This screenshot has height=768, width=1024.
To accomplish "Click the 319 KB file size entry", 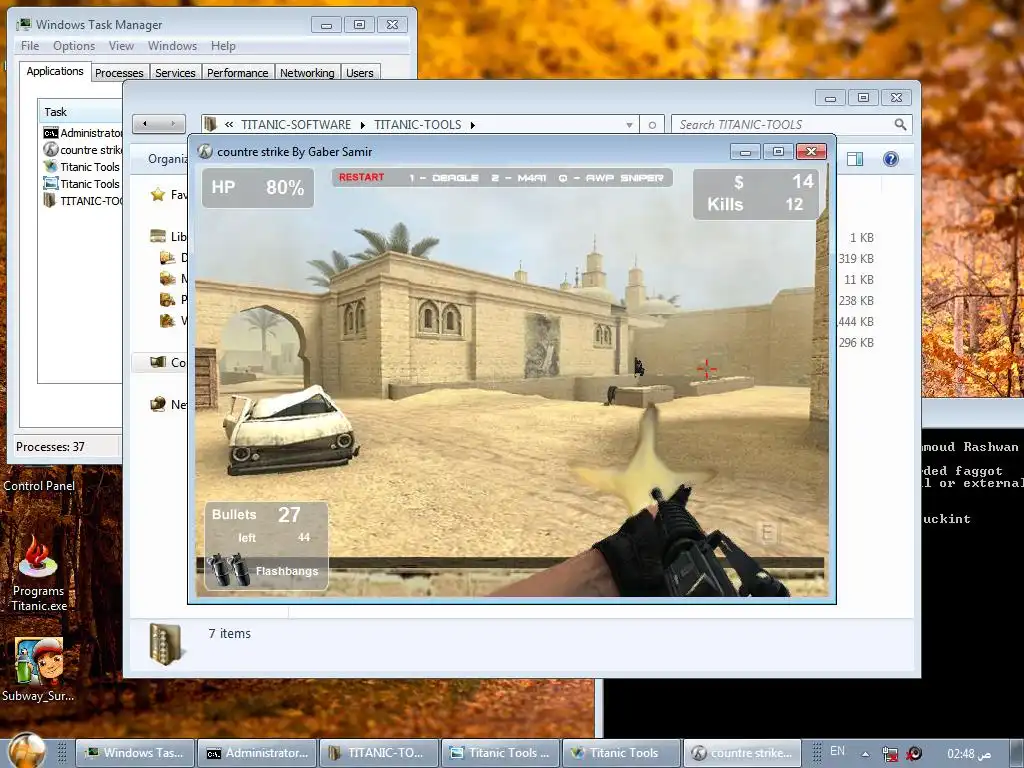I will (856, 259).
